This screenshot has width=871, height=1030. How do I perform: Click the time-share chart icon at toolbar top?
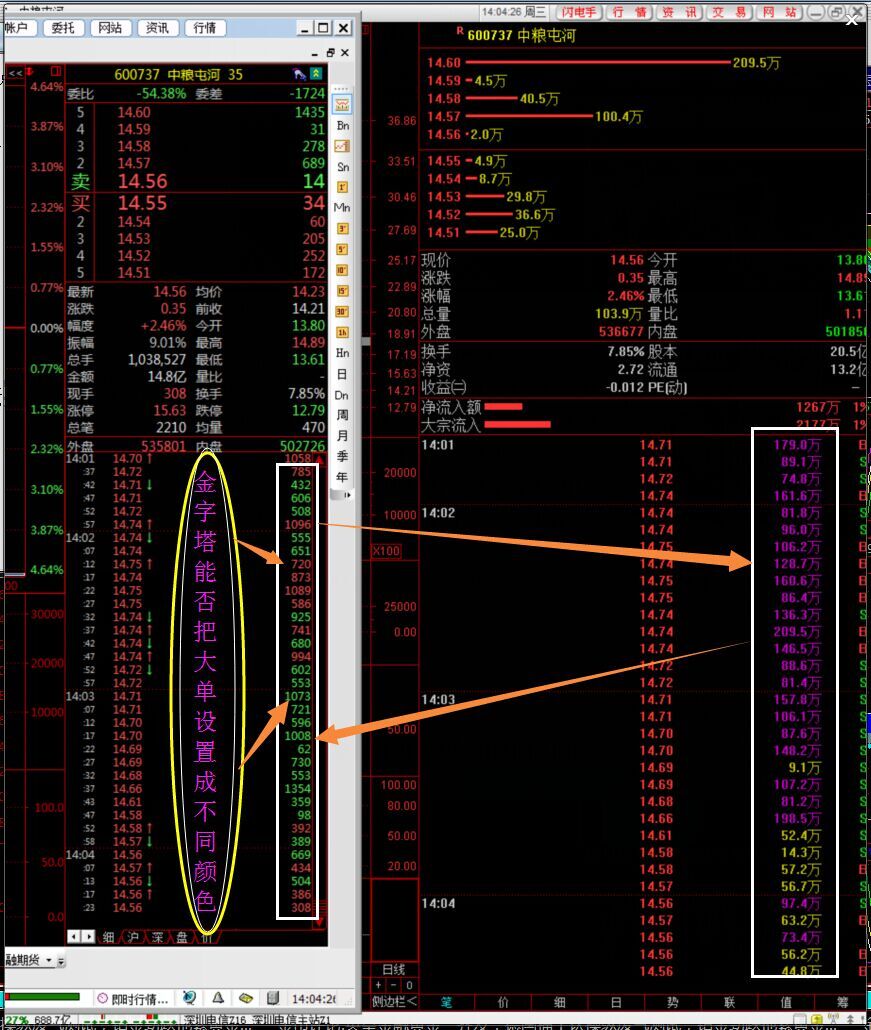click(x=342, y=104)
